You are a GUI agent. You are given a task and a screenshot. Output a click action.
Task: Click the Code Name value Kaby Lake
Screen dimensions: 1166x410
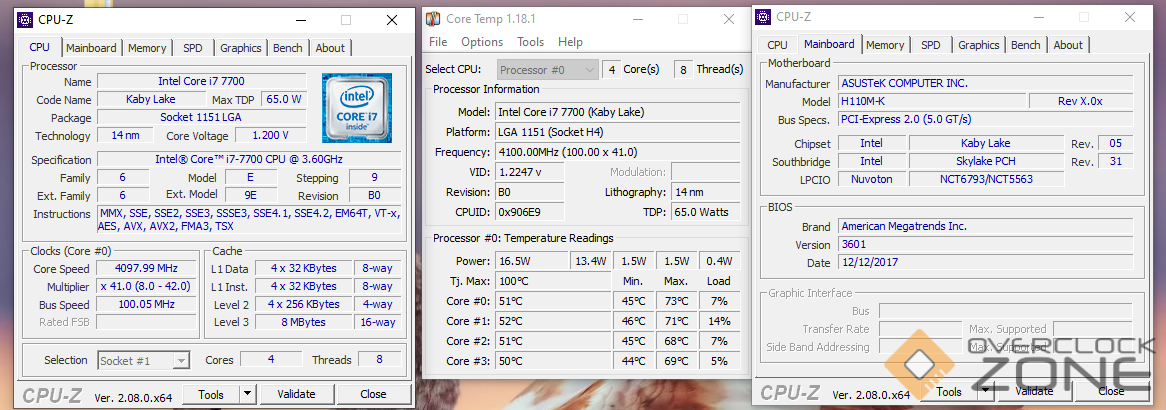[x=151, y=99]
